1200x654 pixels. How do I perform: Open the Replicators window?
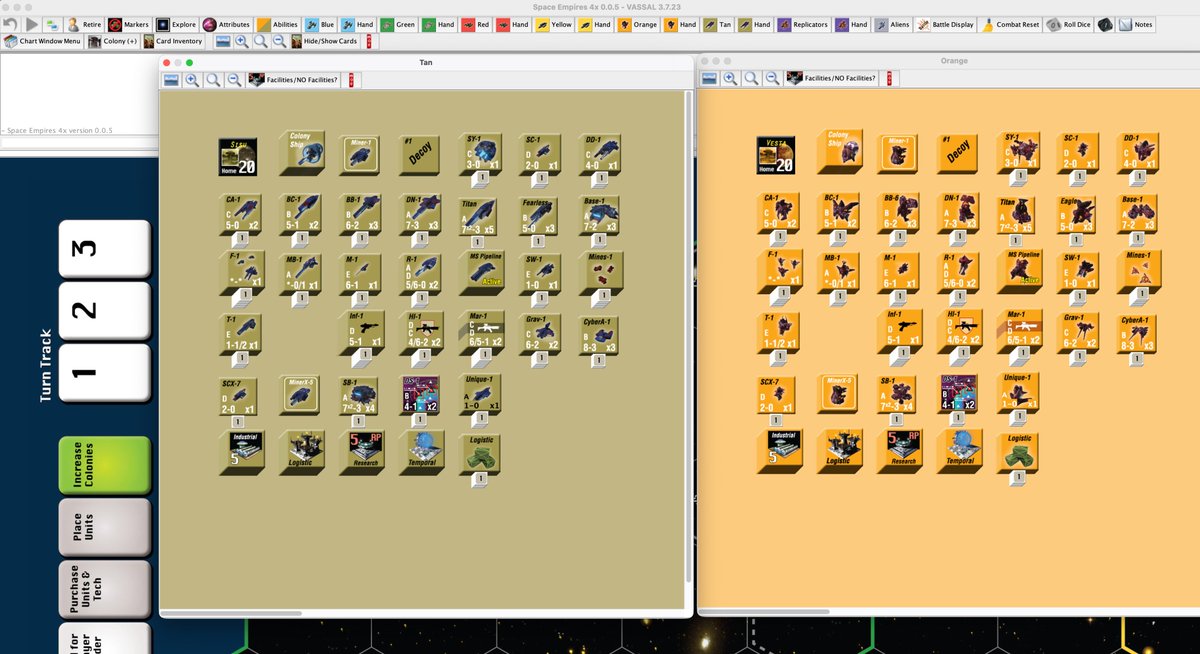tap(804, 24)
